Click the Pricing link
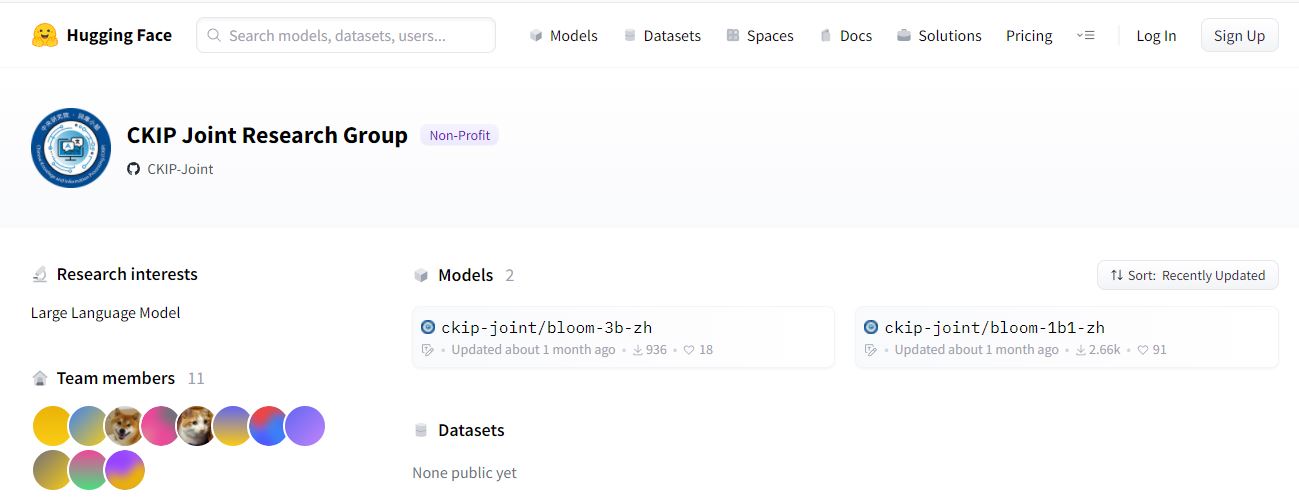This screenshot has width=1299, height=503. tap(1029, 35)
